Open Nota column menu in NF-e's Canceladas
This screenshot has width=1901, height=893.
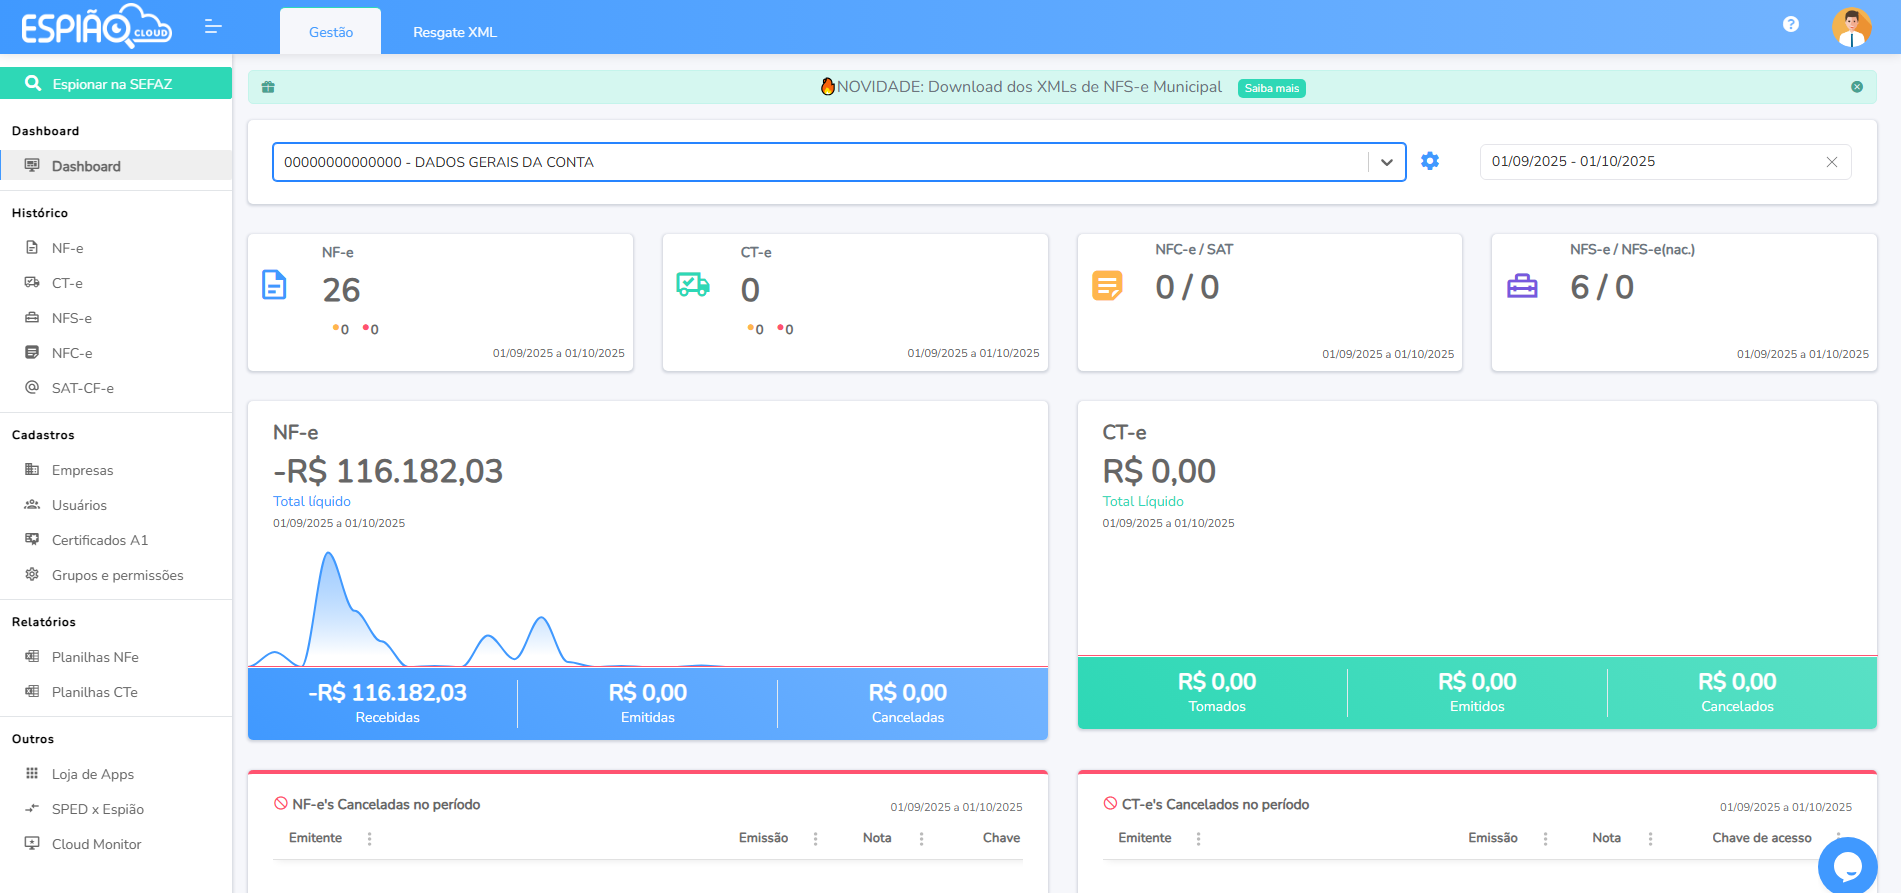[922, 839]
